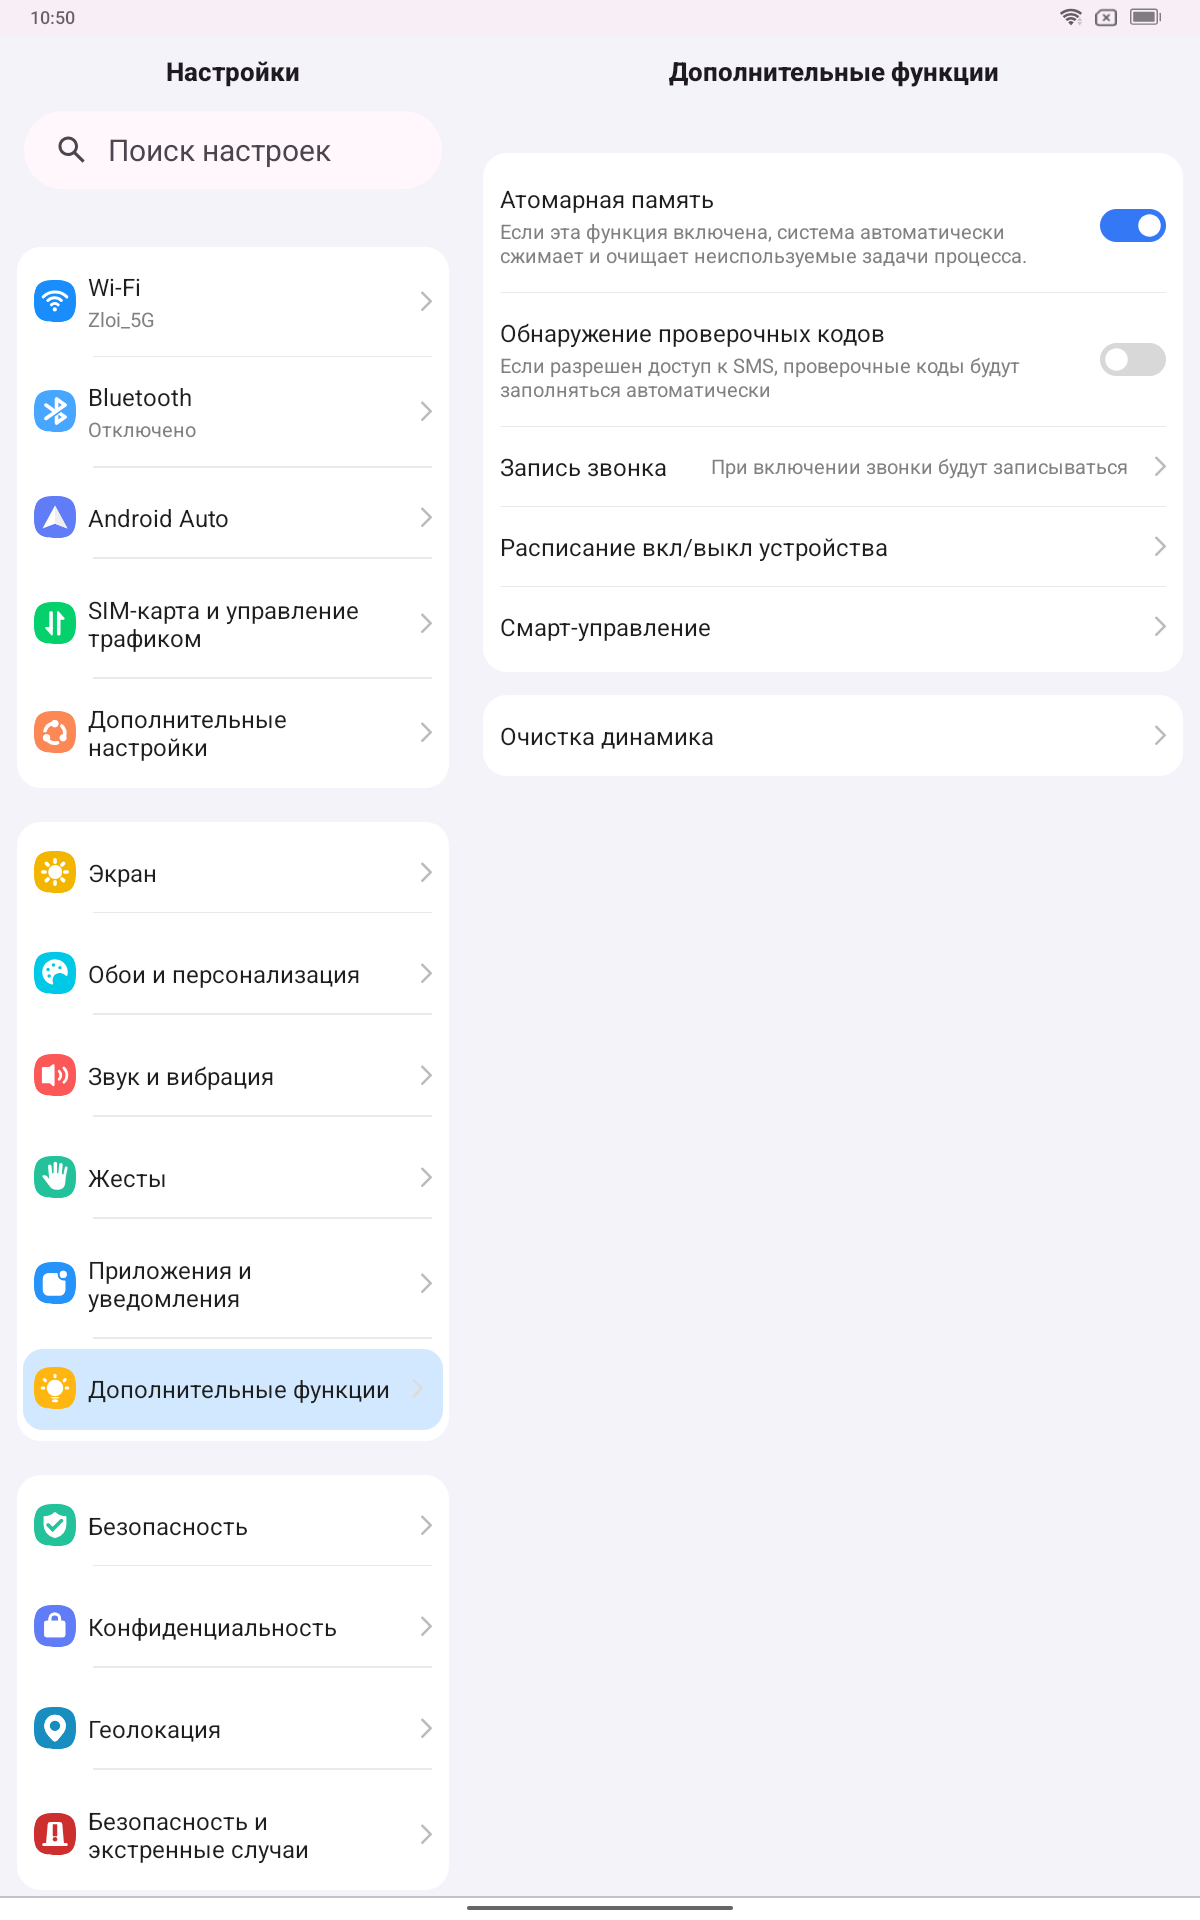Expand Запись звонка chevron
The width and height of the screenshot is (1200, 1920).
(x=1160, y=467)
